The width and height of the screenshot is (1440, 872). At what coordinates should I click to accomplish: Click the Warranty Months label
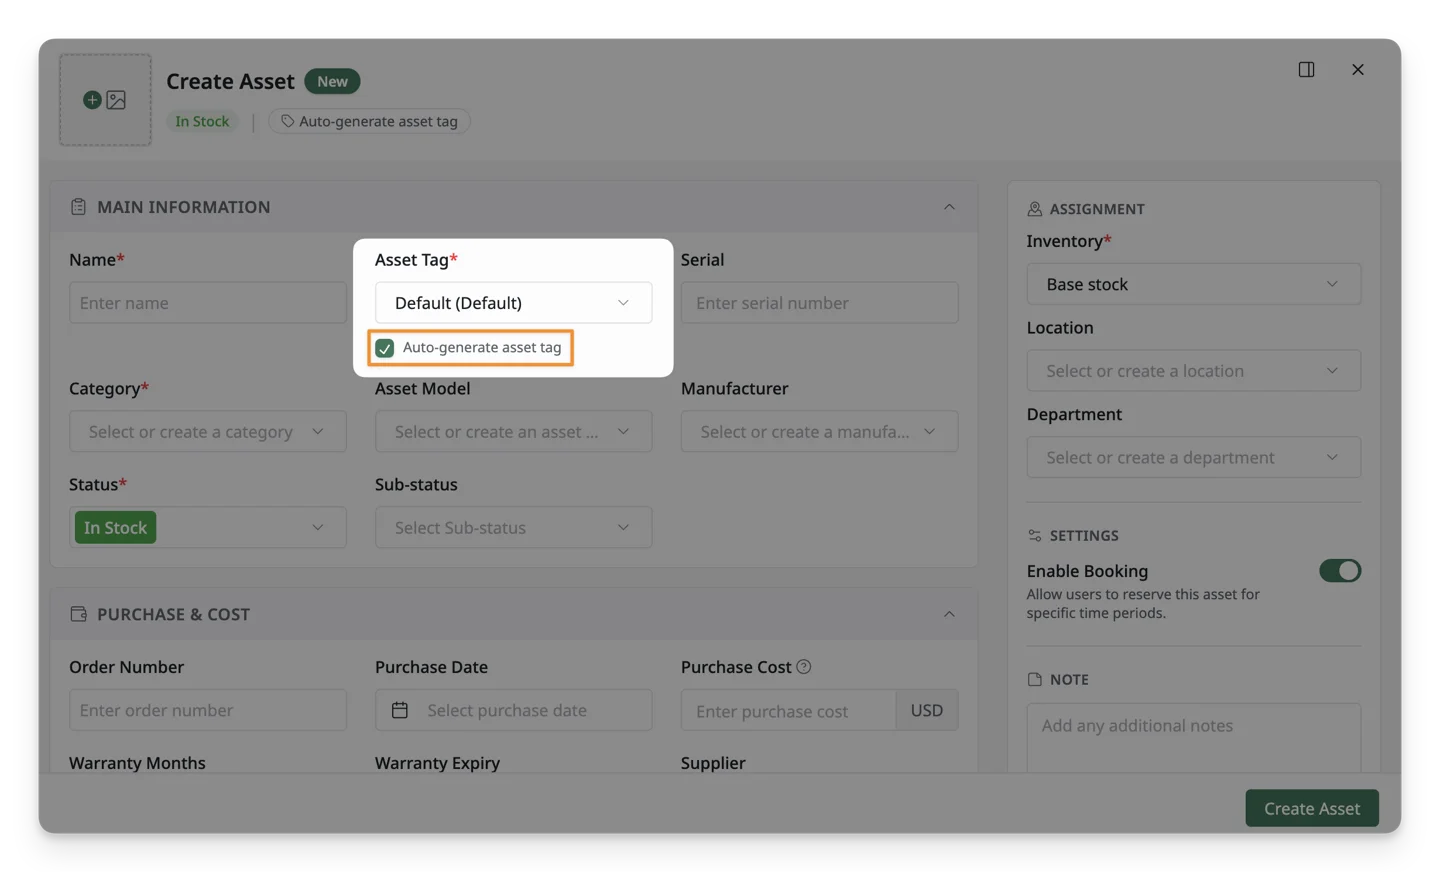click(x=137, y=762)
